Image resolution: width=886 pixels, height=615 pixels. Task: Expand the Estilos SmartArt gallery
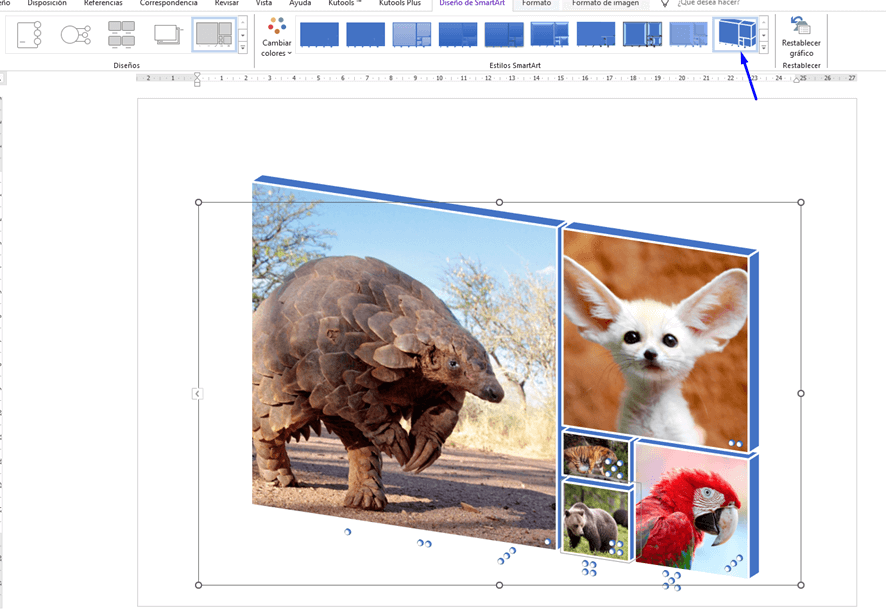764,47
